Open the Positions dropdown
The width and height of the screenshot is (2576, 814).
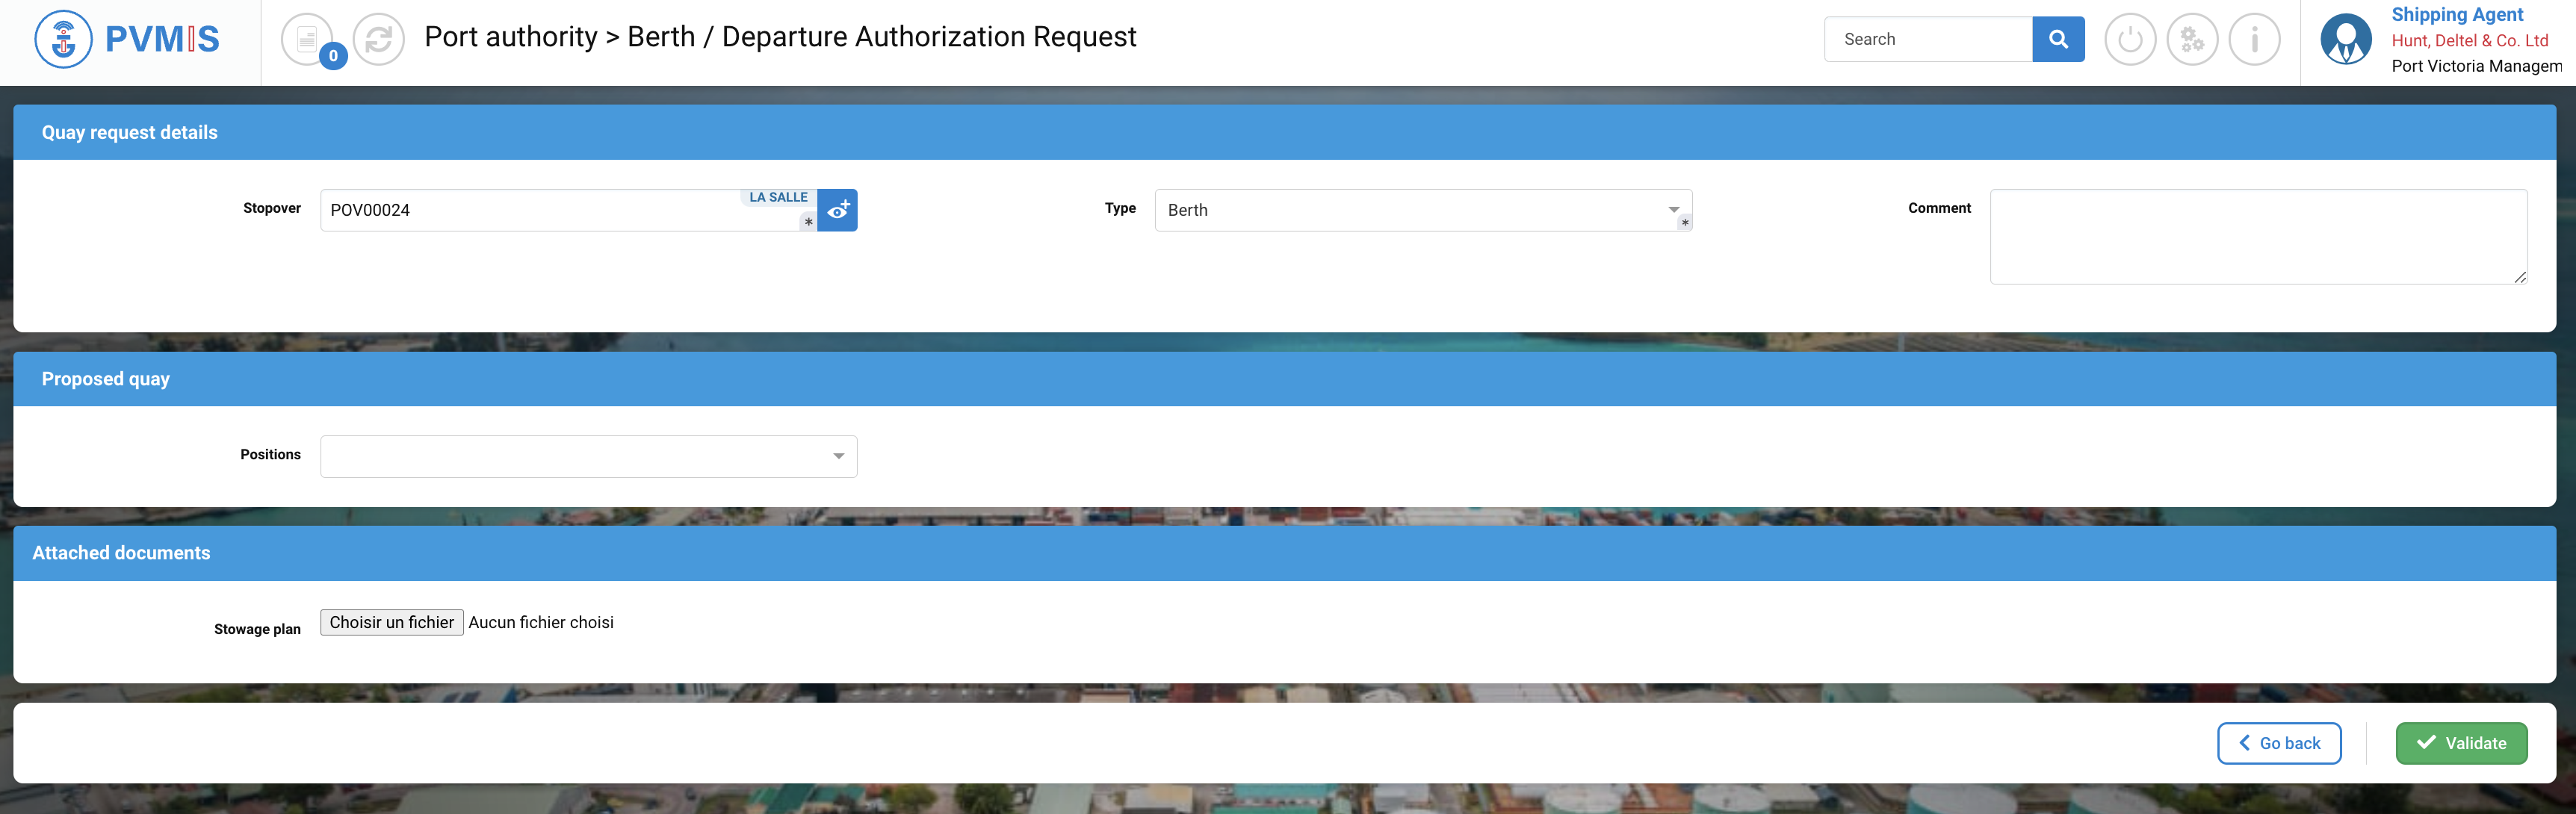tap(588, 456)
